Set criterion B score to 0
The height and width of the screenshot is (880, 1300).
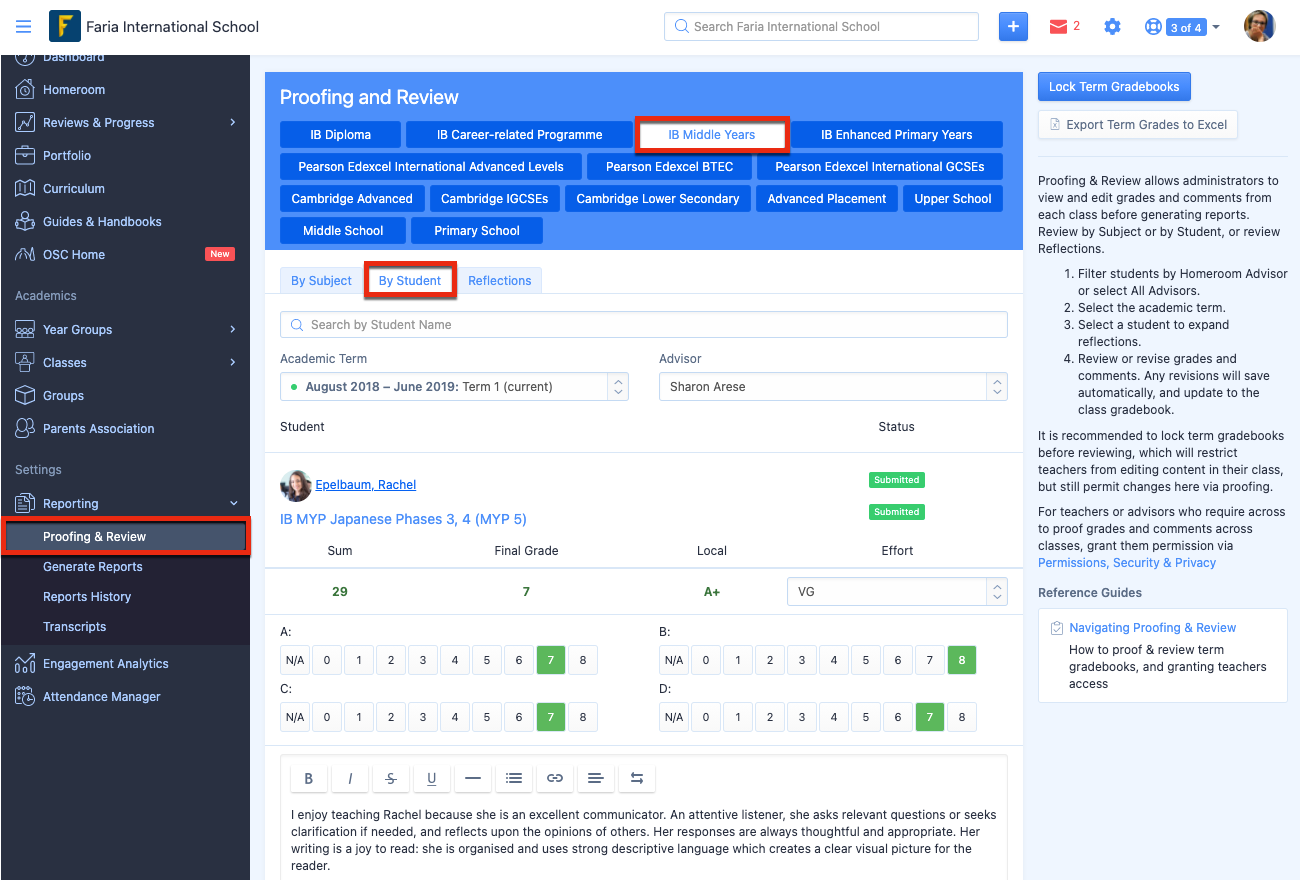pos(705,660)
